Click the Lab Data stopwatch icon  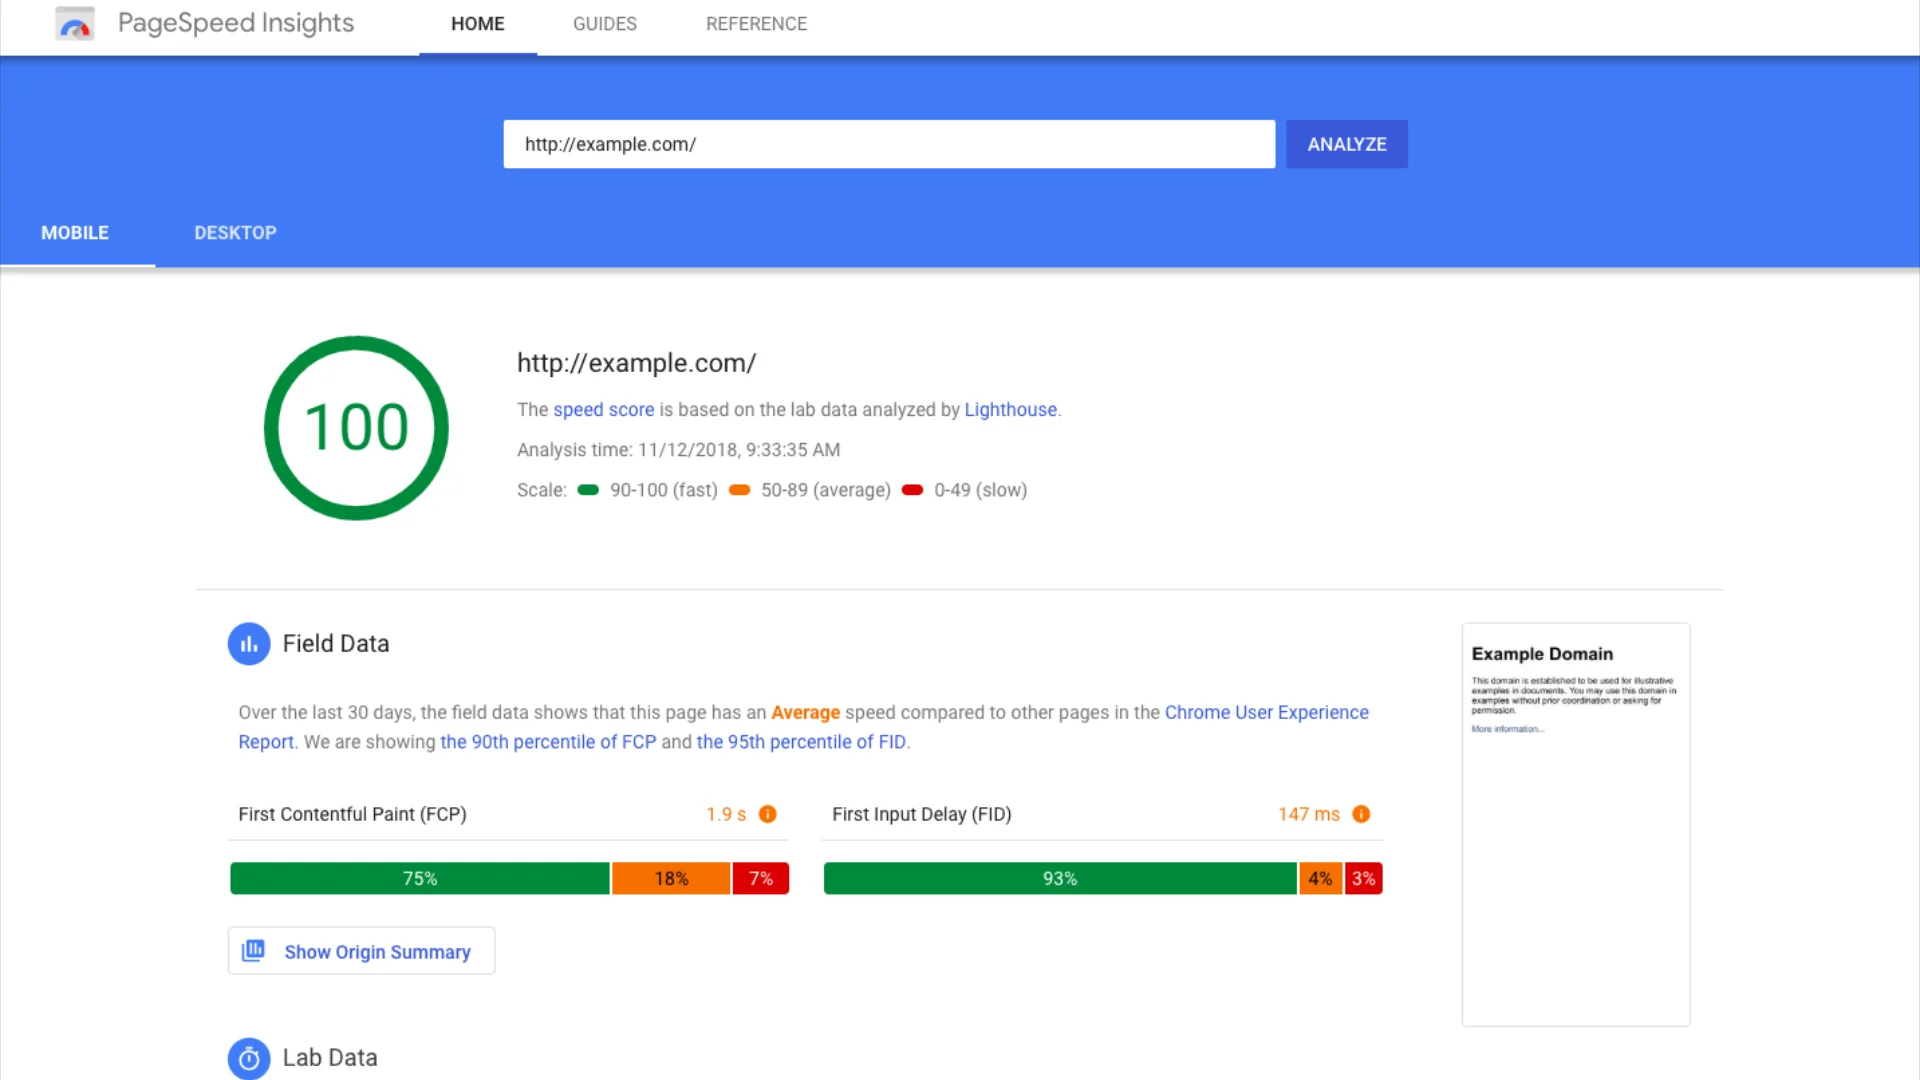(x=249, y=1058)
